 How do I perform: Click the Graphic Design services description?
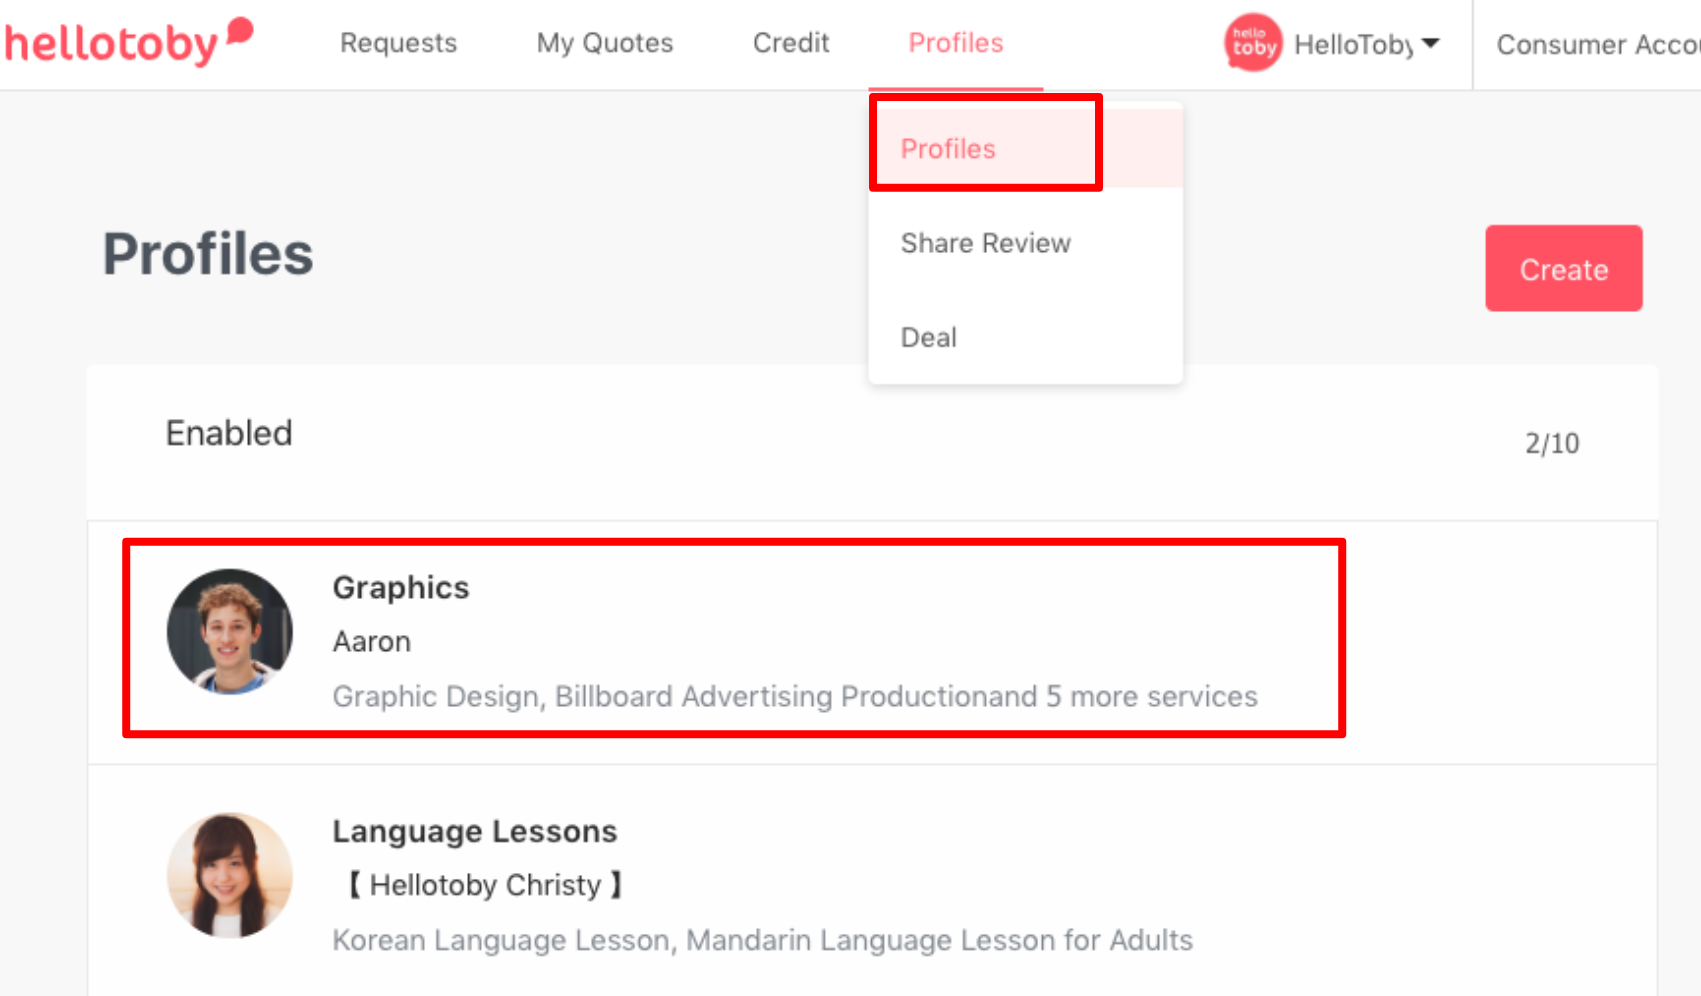tap(795, 696)
